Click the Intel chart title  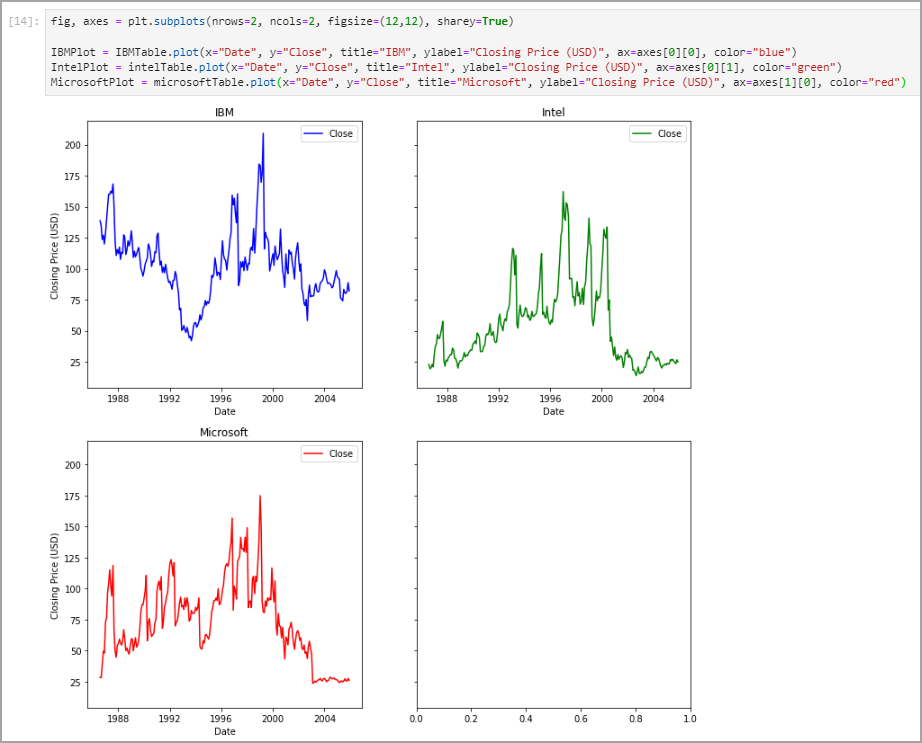pos(553,112)
